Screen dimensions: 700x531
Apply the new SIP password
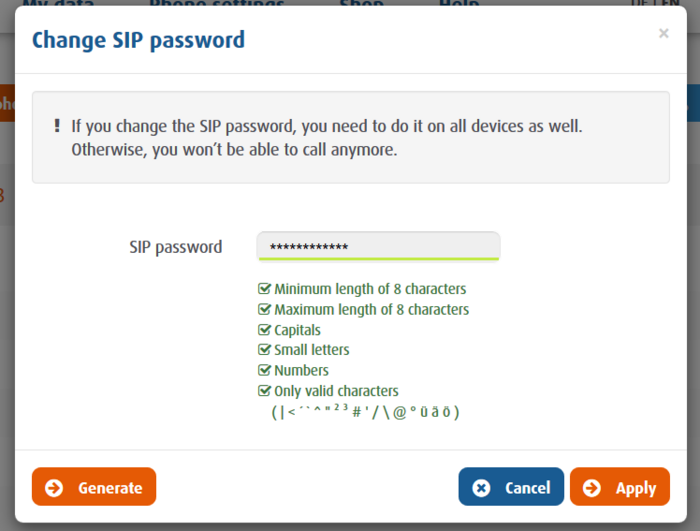[x=620, y=487]
